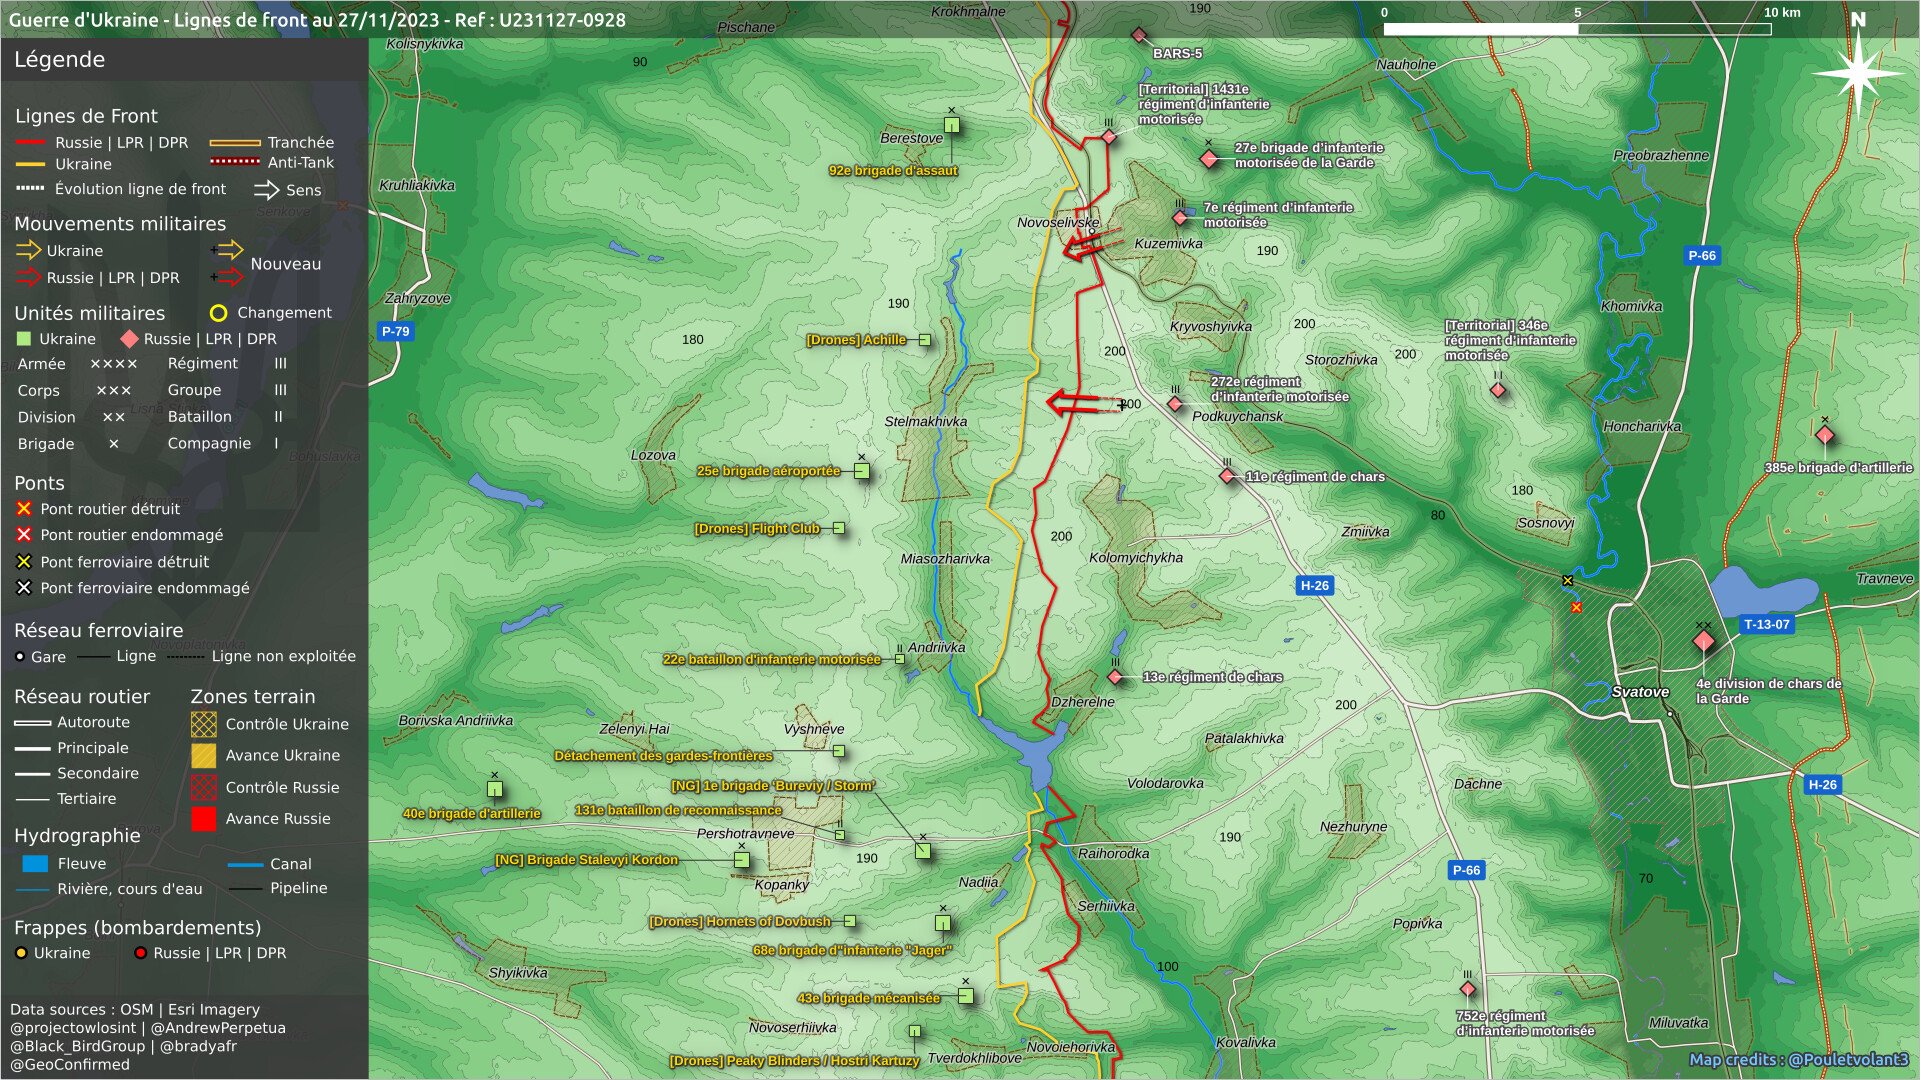Select the Kolomyichykha village label

[1135, 558]
